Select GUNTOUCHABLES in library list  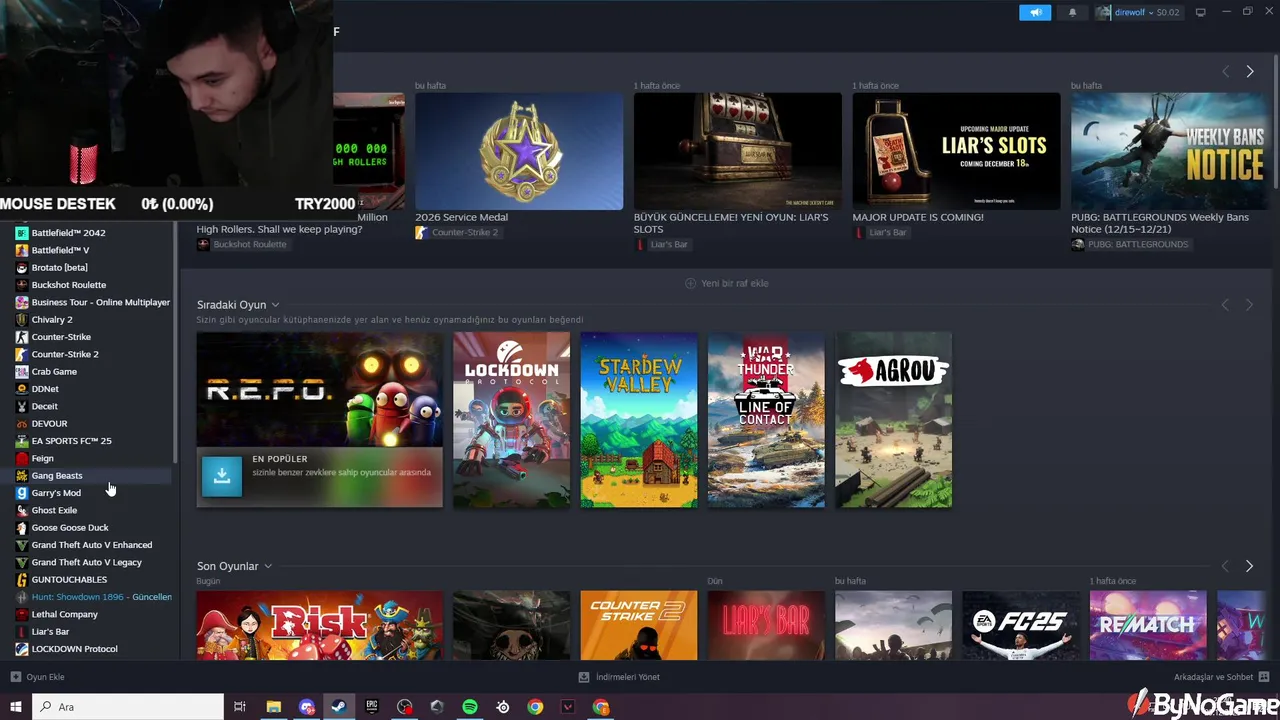pyautogui.click(x=69, y=579)
